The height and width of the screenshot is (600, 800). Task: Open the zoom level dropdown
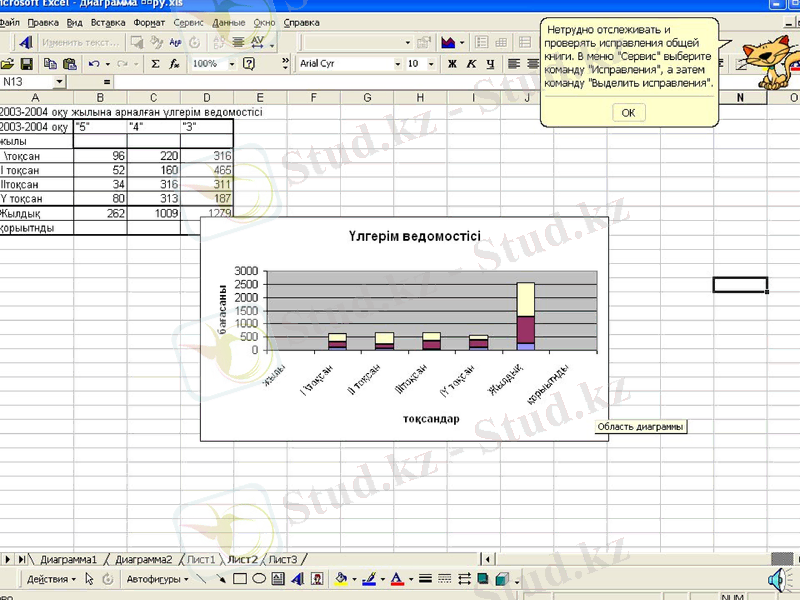(231, 63)
